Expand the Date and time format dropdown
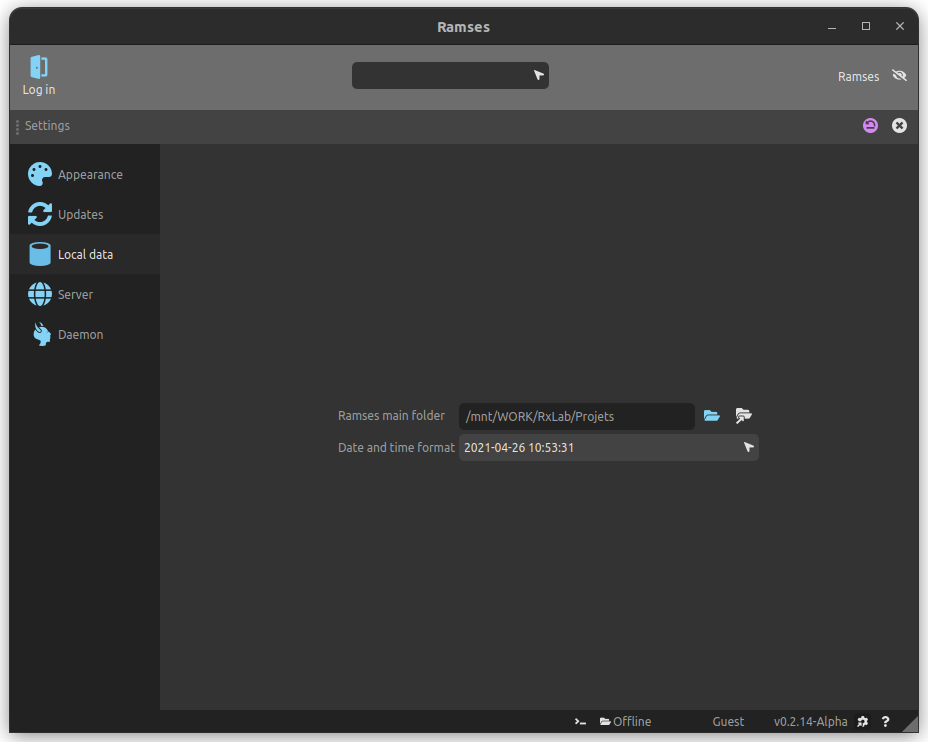The image size is (928, 742). tap(608, 448)
